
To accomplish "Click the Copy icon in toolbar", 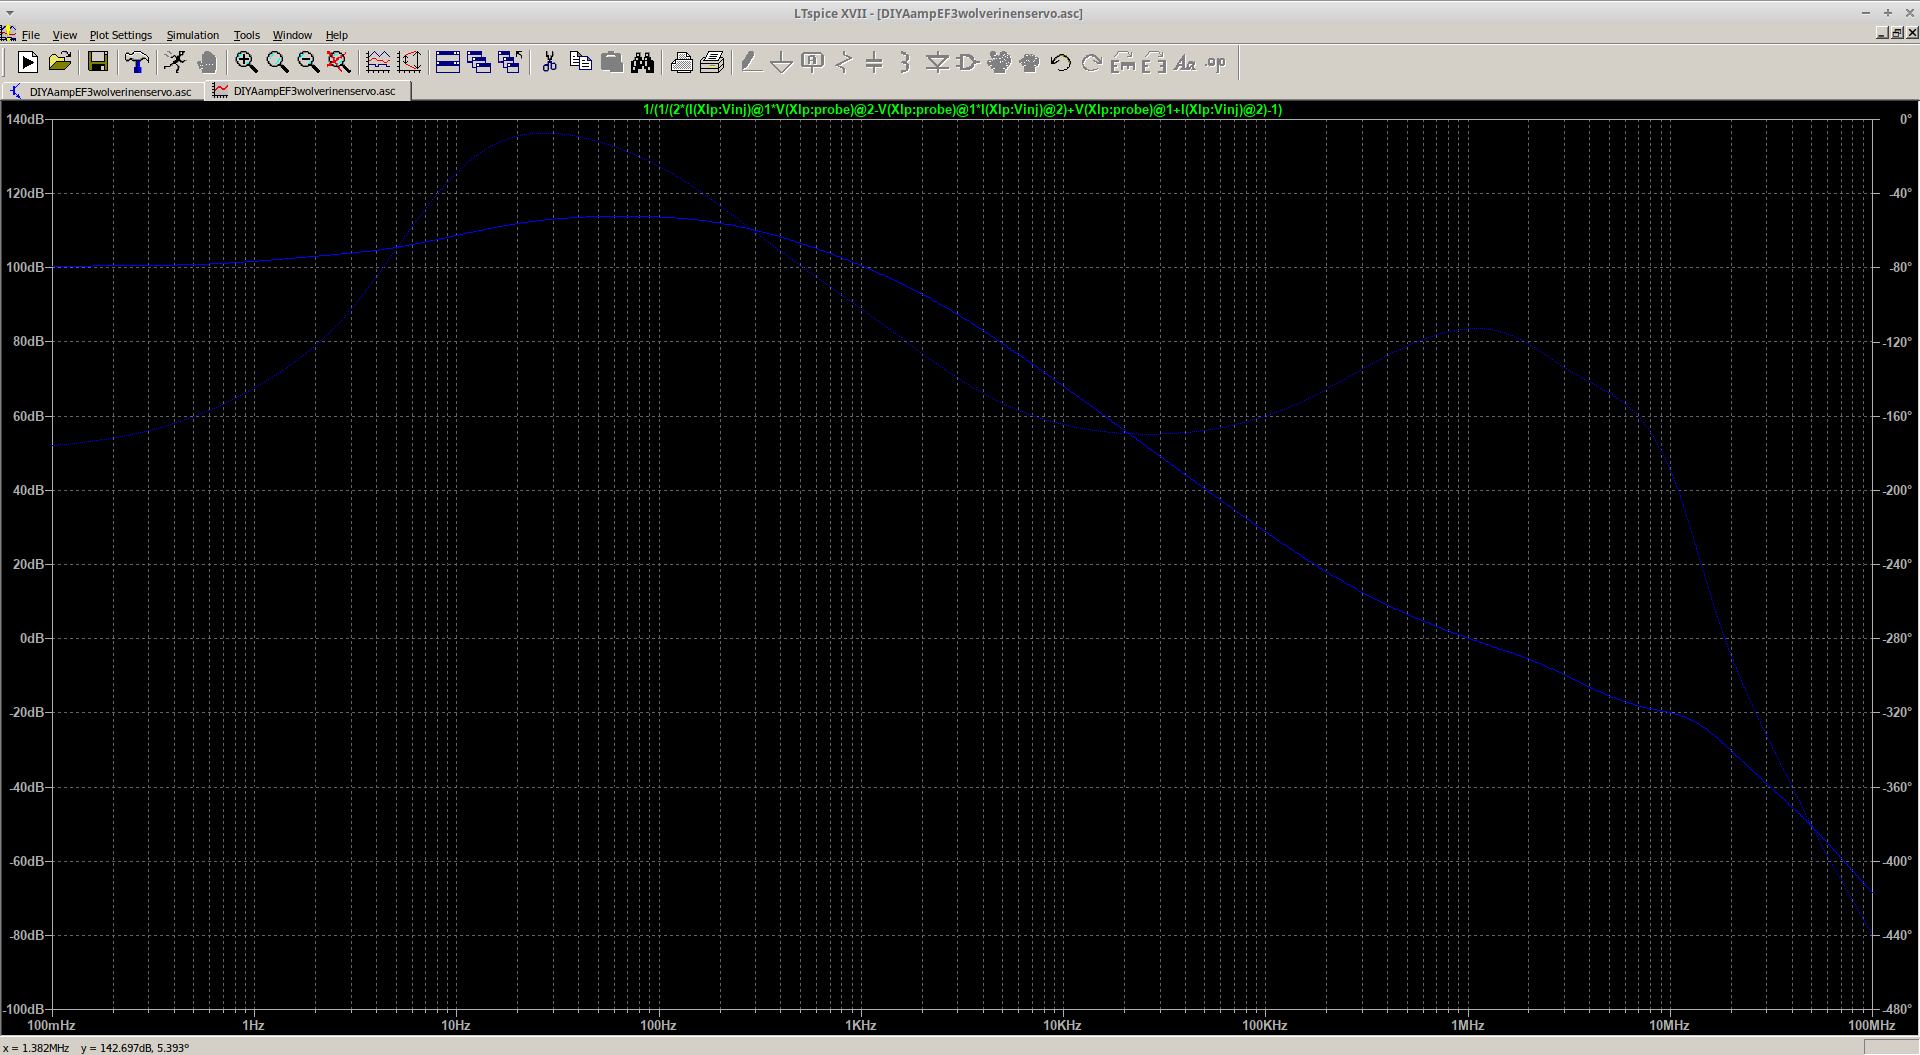I will coord(580,63).
